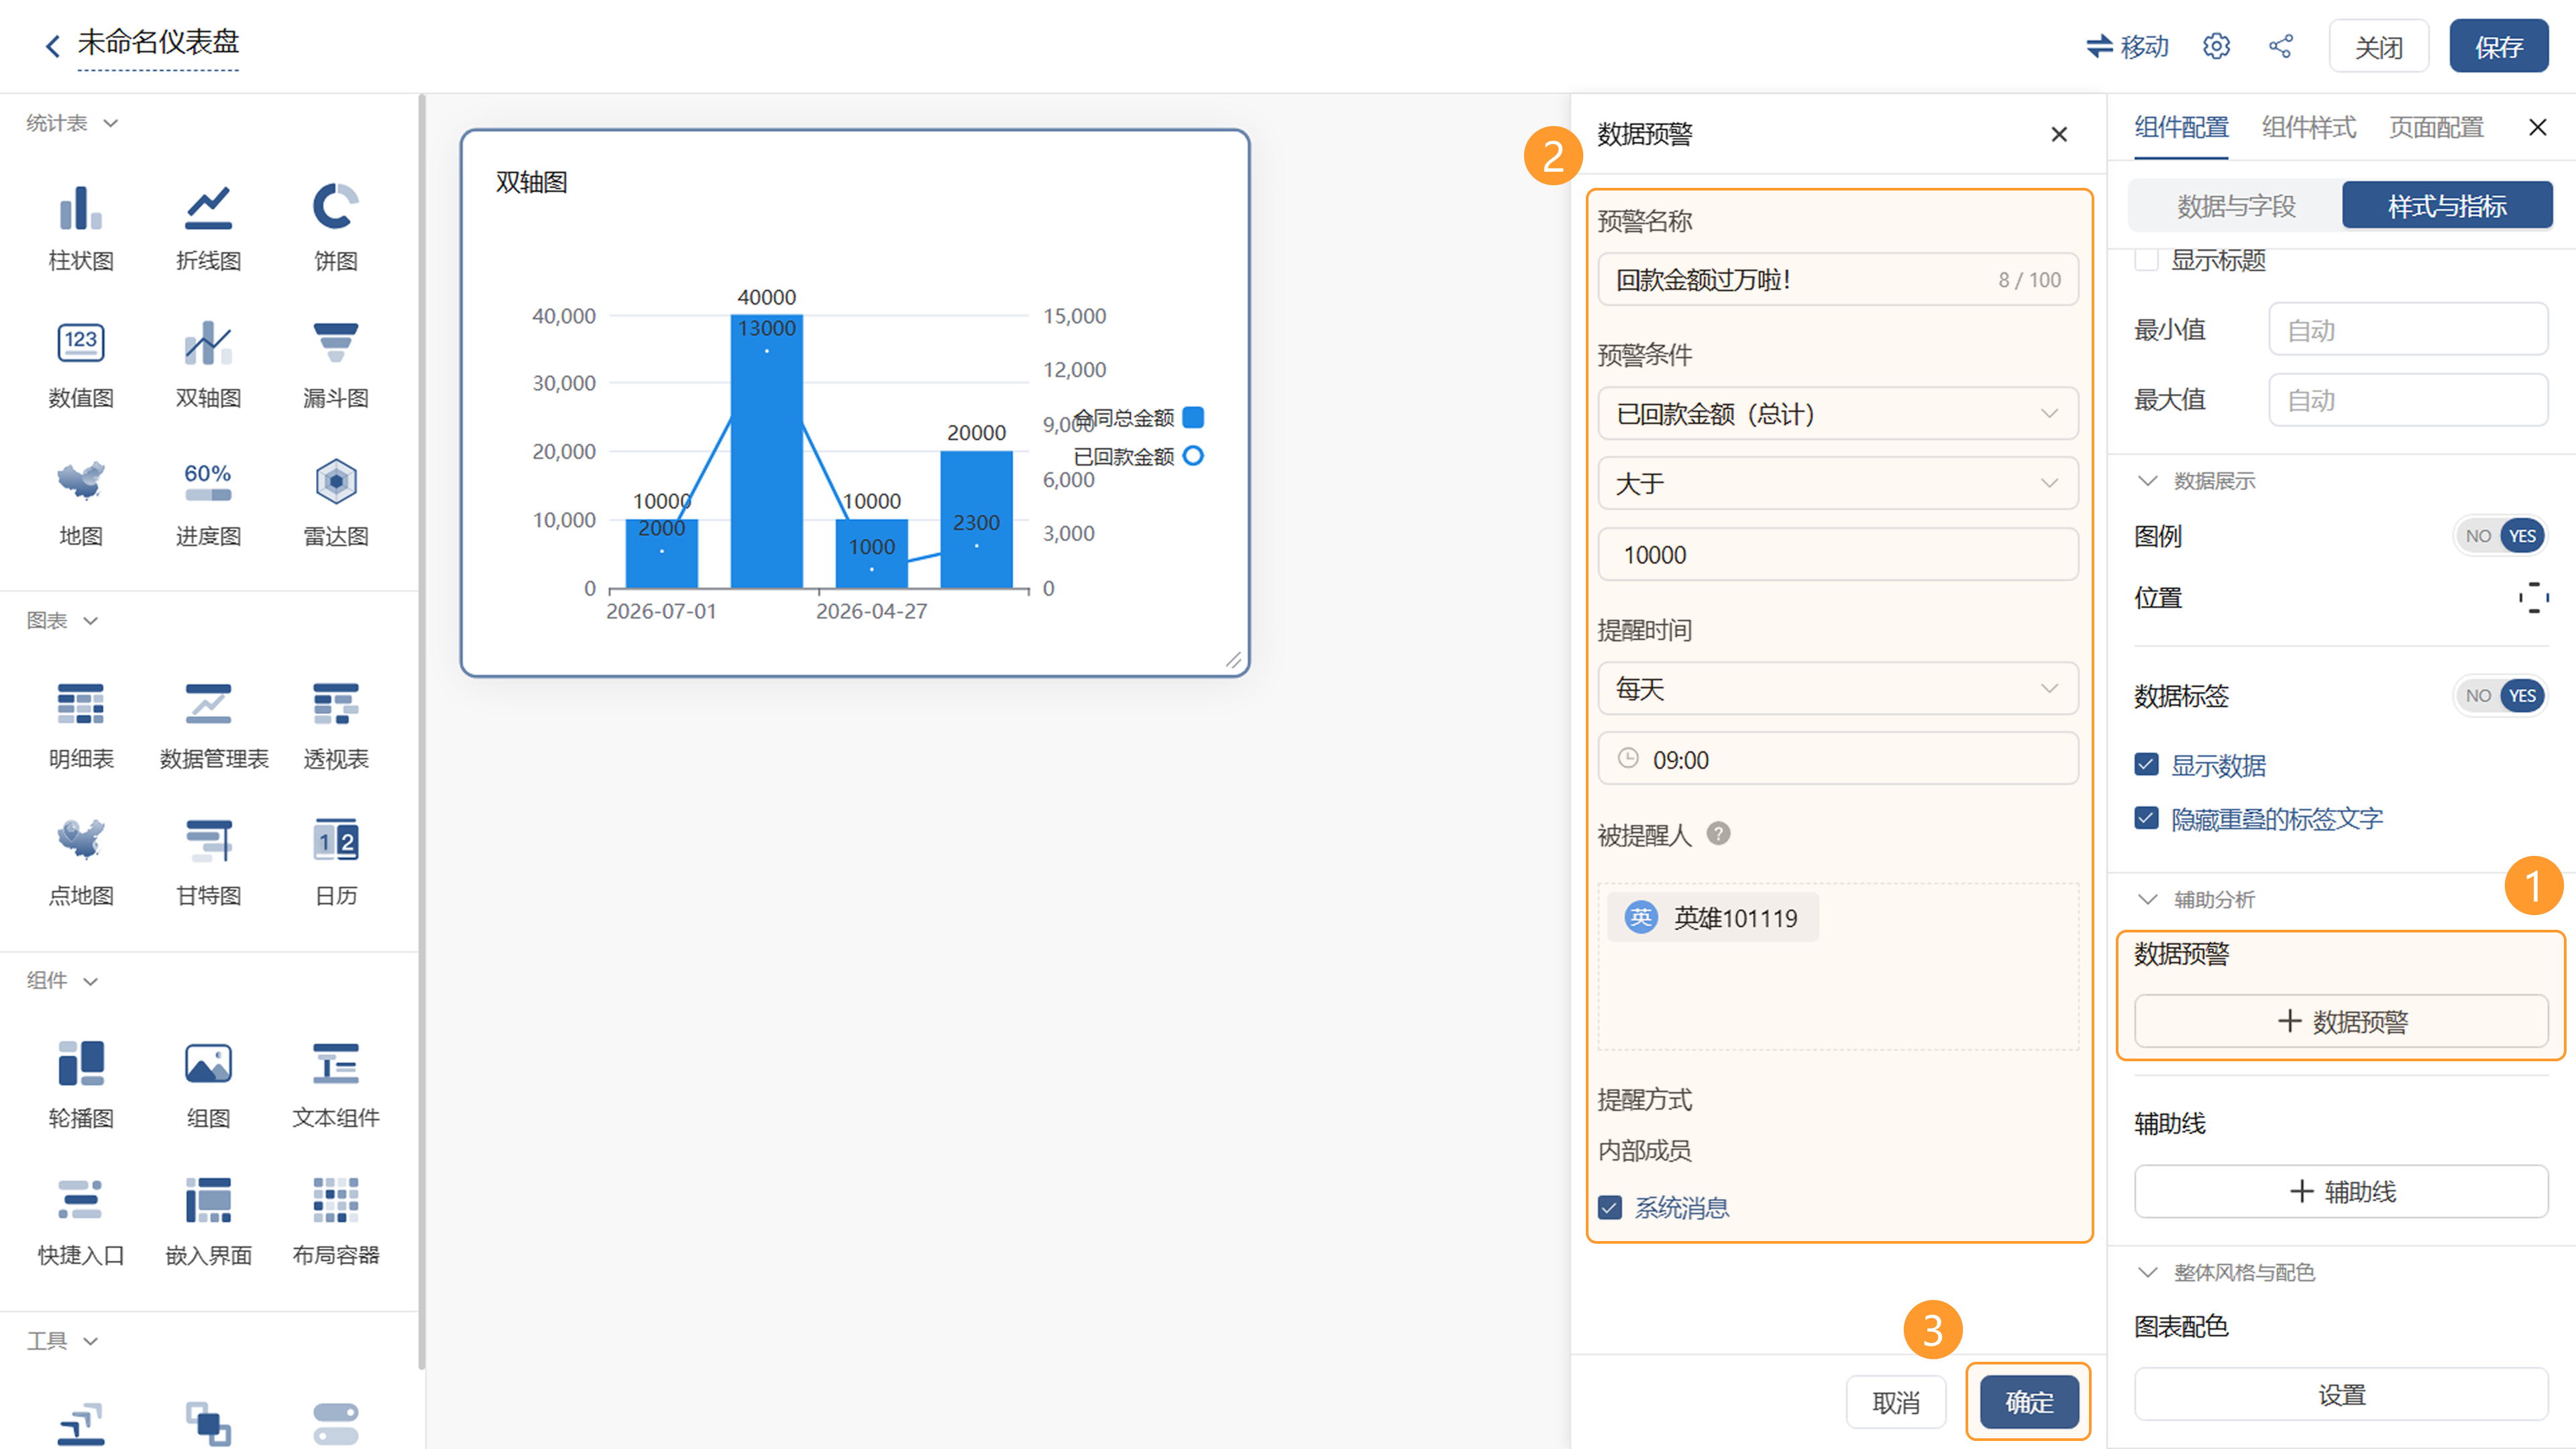The height and width of the screenshot is (1449, 2576).
Task: Close the 数据预警 panel
Action: [x=2059, y=134]
